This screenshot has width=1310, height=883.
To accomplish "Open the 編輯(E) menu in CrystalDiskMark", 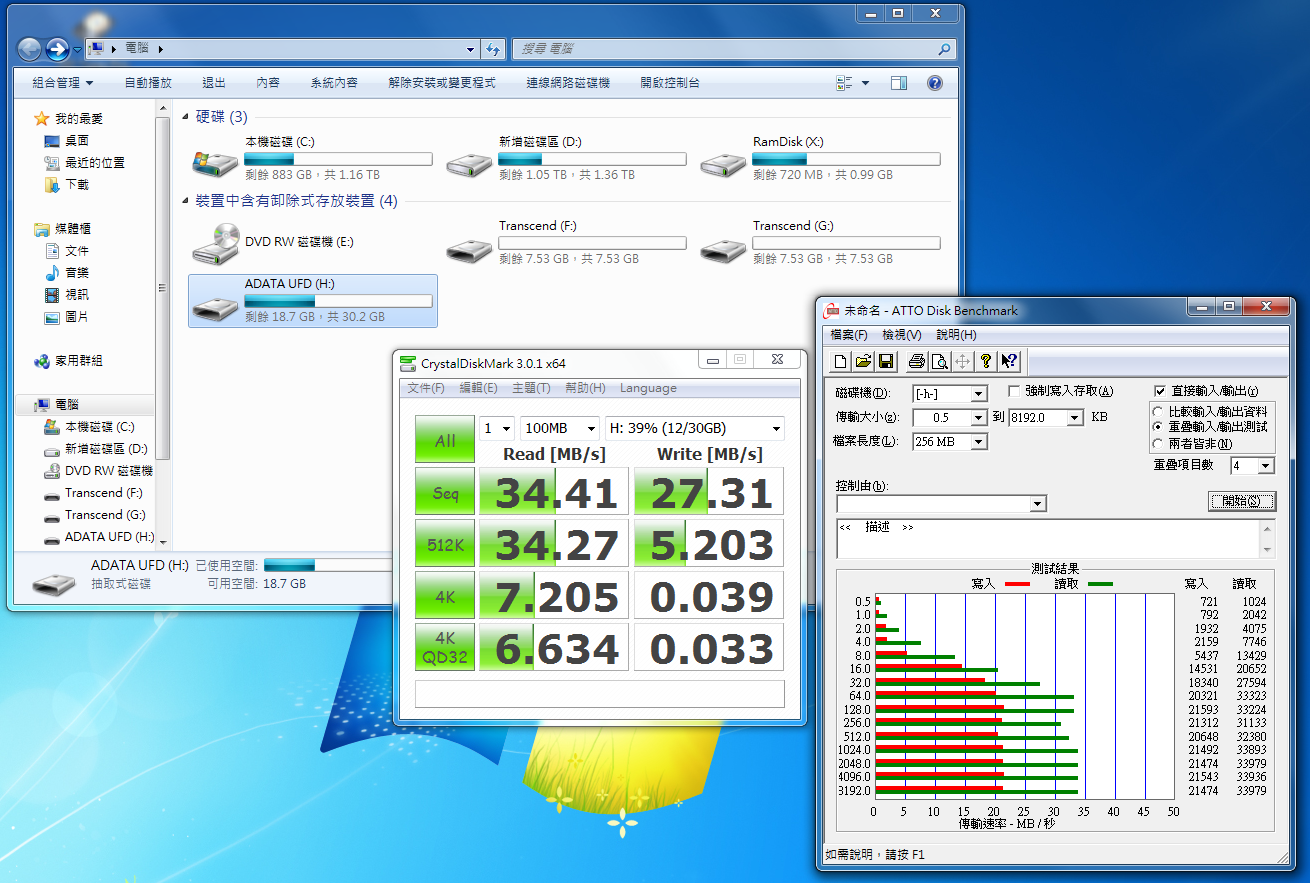I will coord(478,388).
